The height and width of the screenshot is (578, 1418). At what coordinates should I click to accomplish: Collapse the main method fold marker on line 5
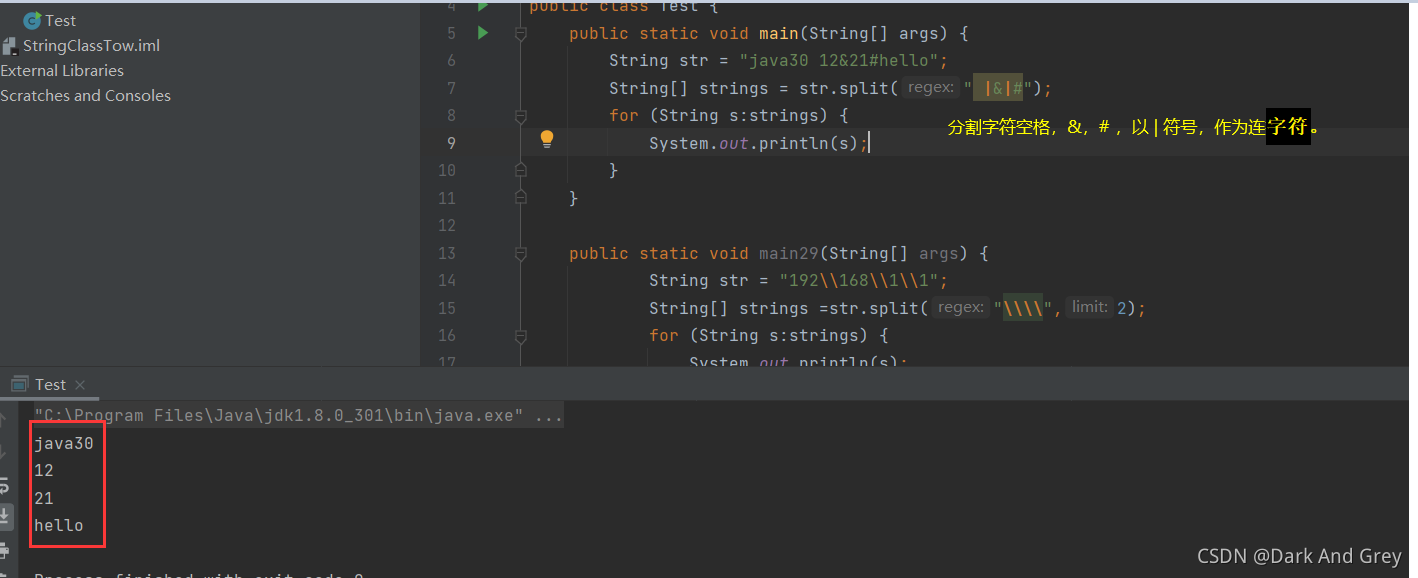click(x=520, y=34)
